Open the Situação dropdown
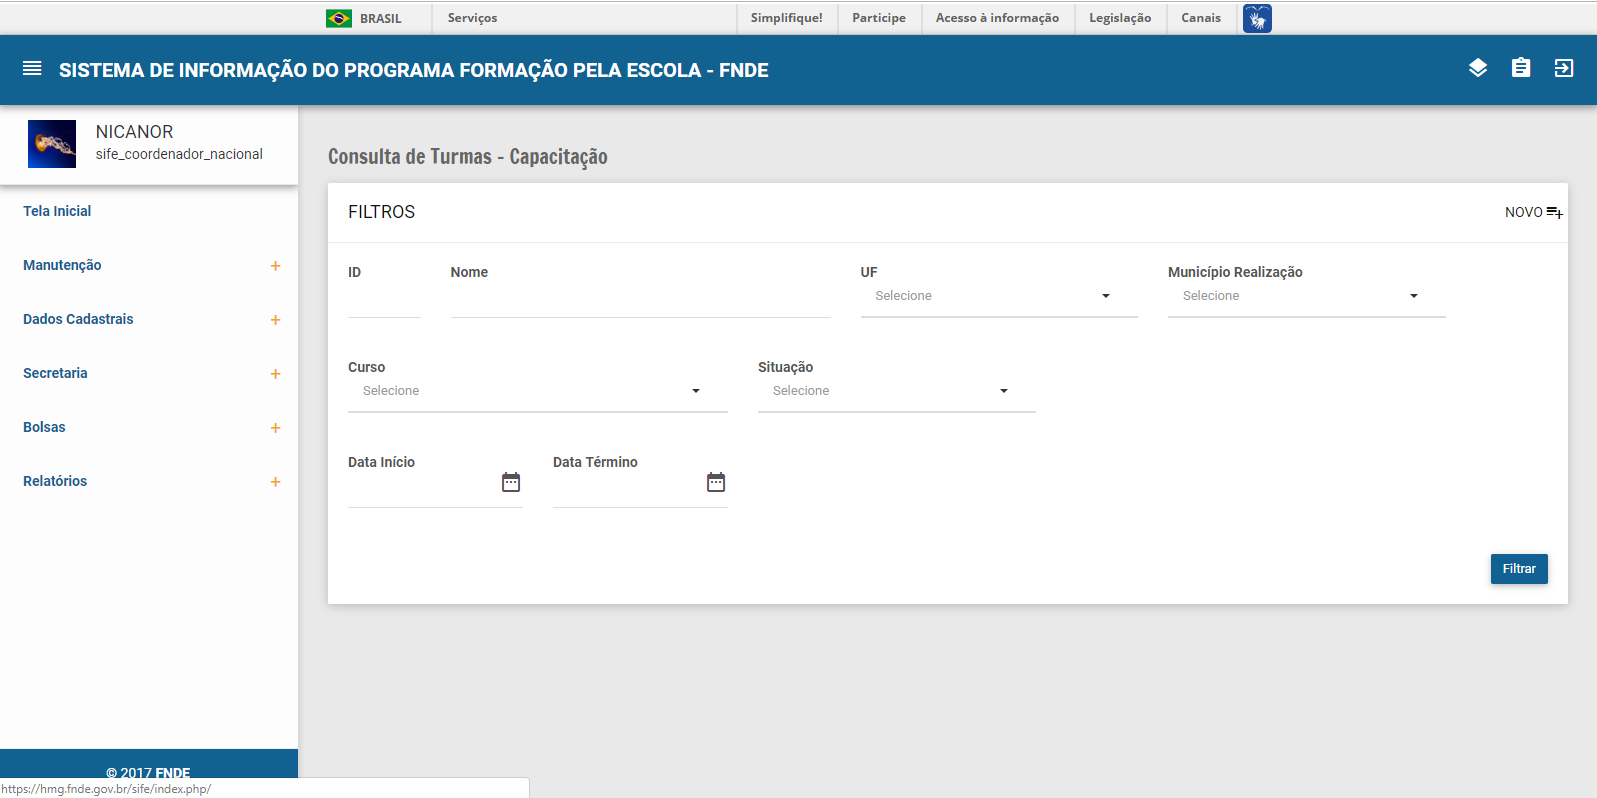Image resolution: width=1597 pixels, height=798 pixels. tap(895, 391)
